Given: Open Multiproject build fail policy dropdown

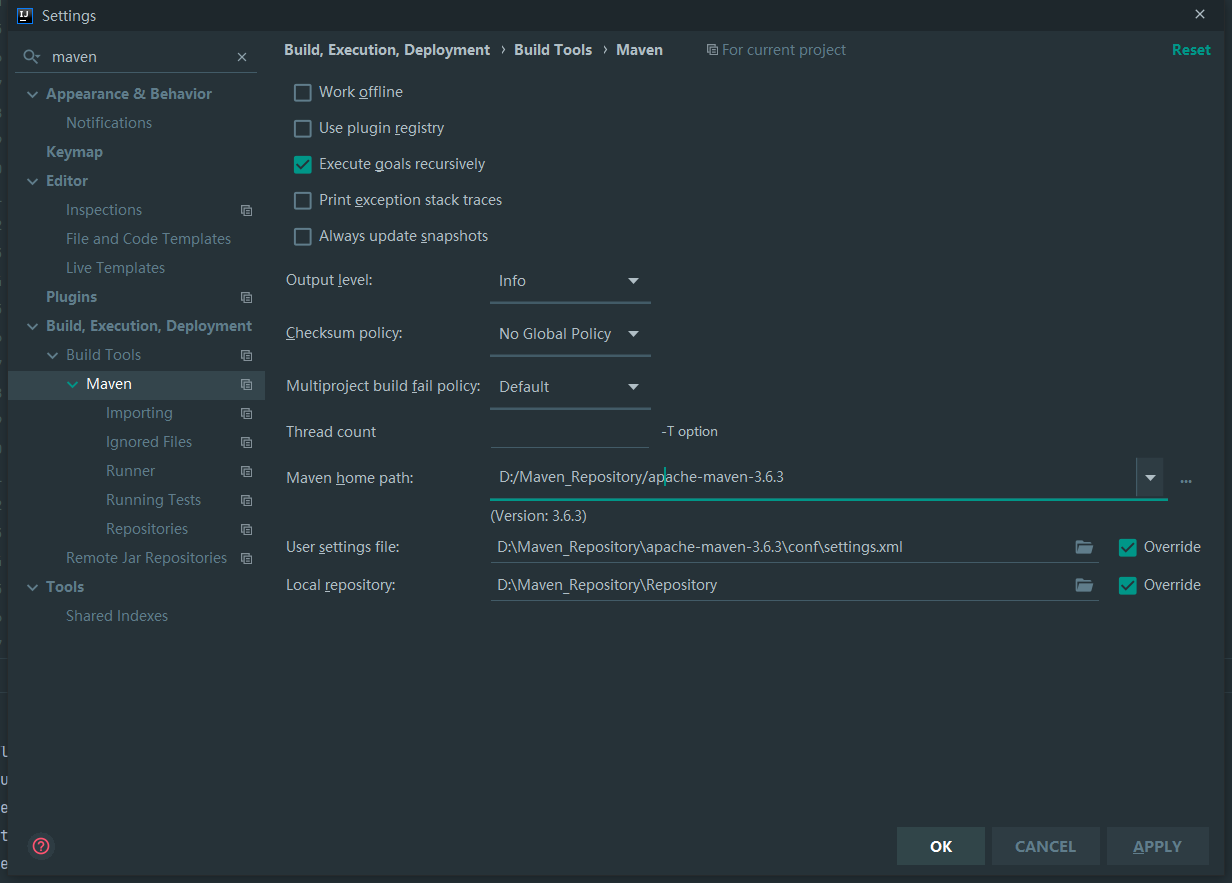Looking at the screenshot, I should [570, 387].
